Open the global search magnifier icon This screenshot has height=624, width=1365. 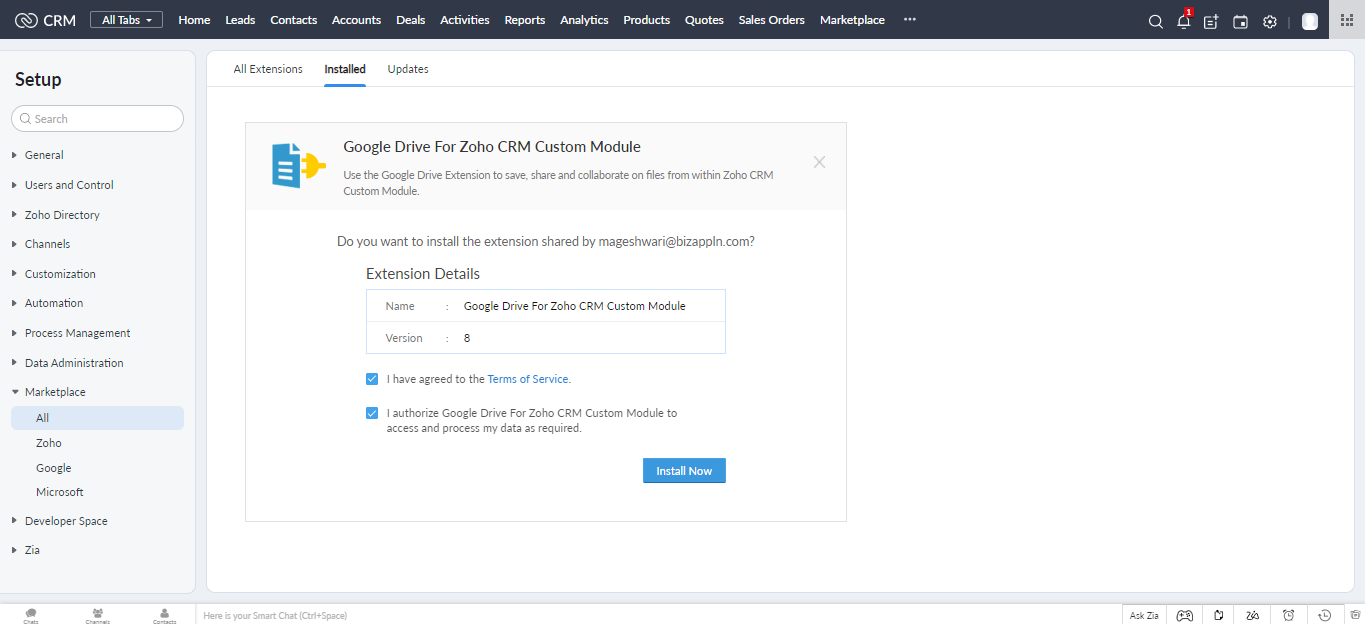point(1155,21)
